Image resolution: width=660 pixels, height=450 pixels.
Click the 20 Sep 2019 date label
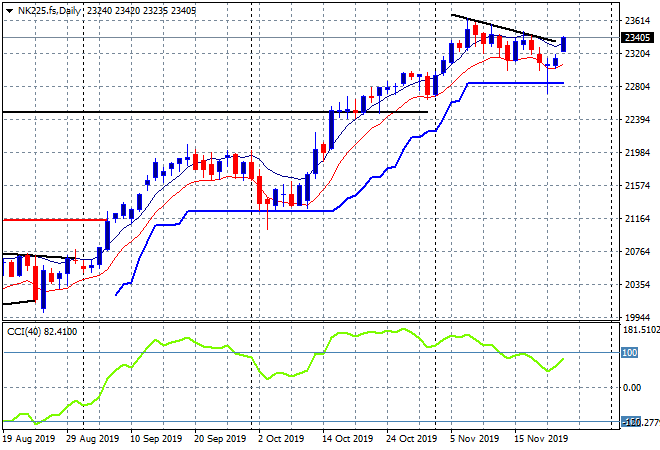(x=220, y=439)
